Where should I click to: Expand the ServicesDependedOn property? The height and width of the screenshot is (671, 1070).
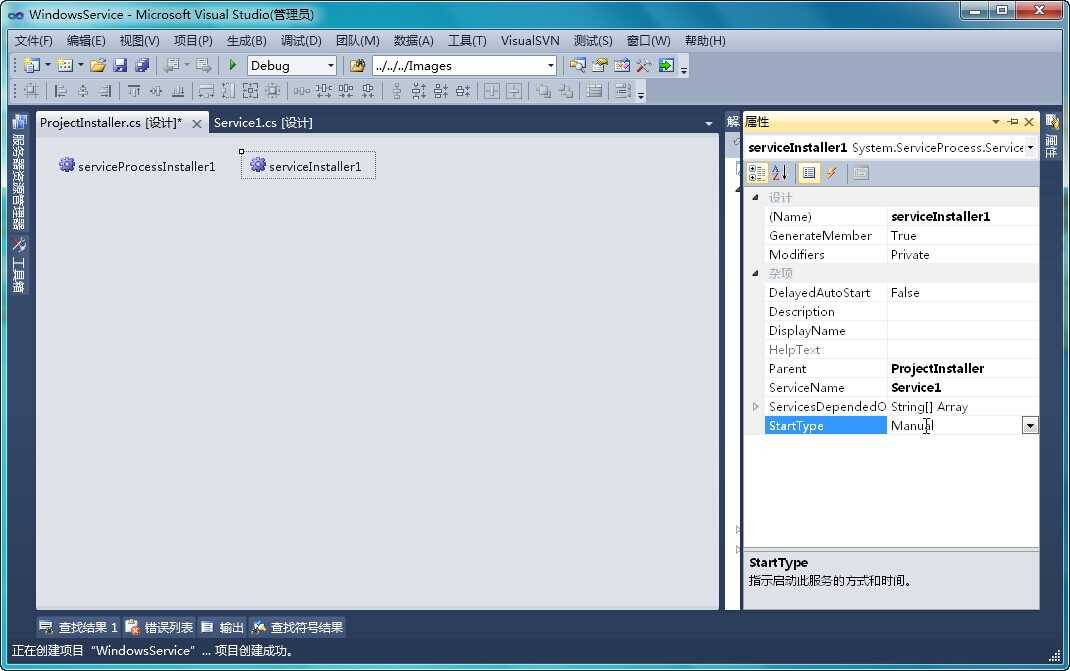coord(755,407)
